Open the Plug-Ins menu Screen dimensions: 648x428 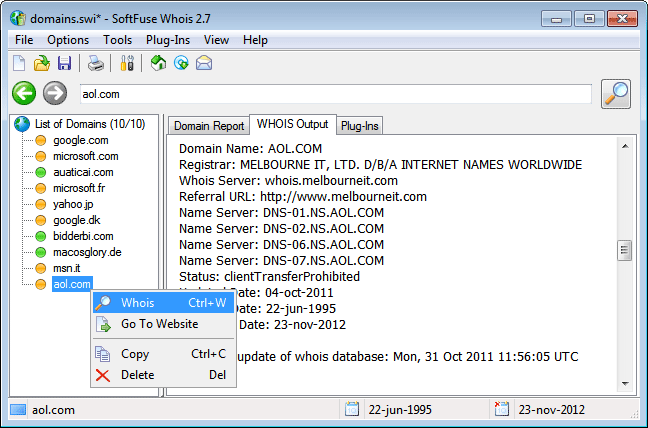pos(167,40)
